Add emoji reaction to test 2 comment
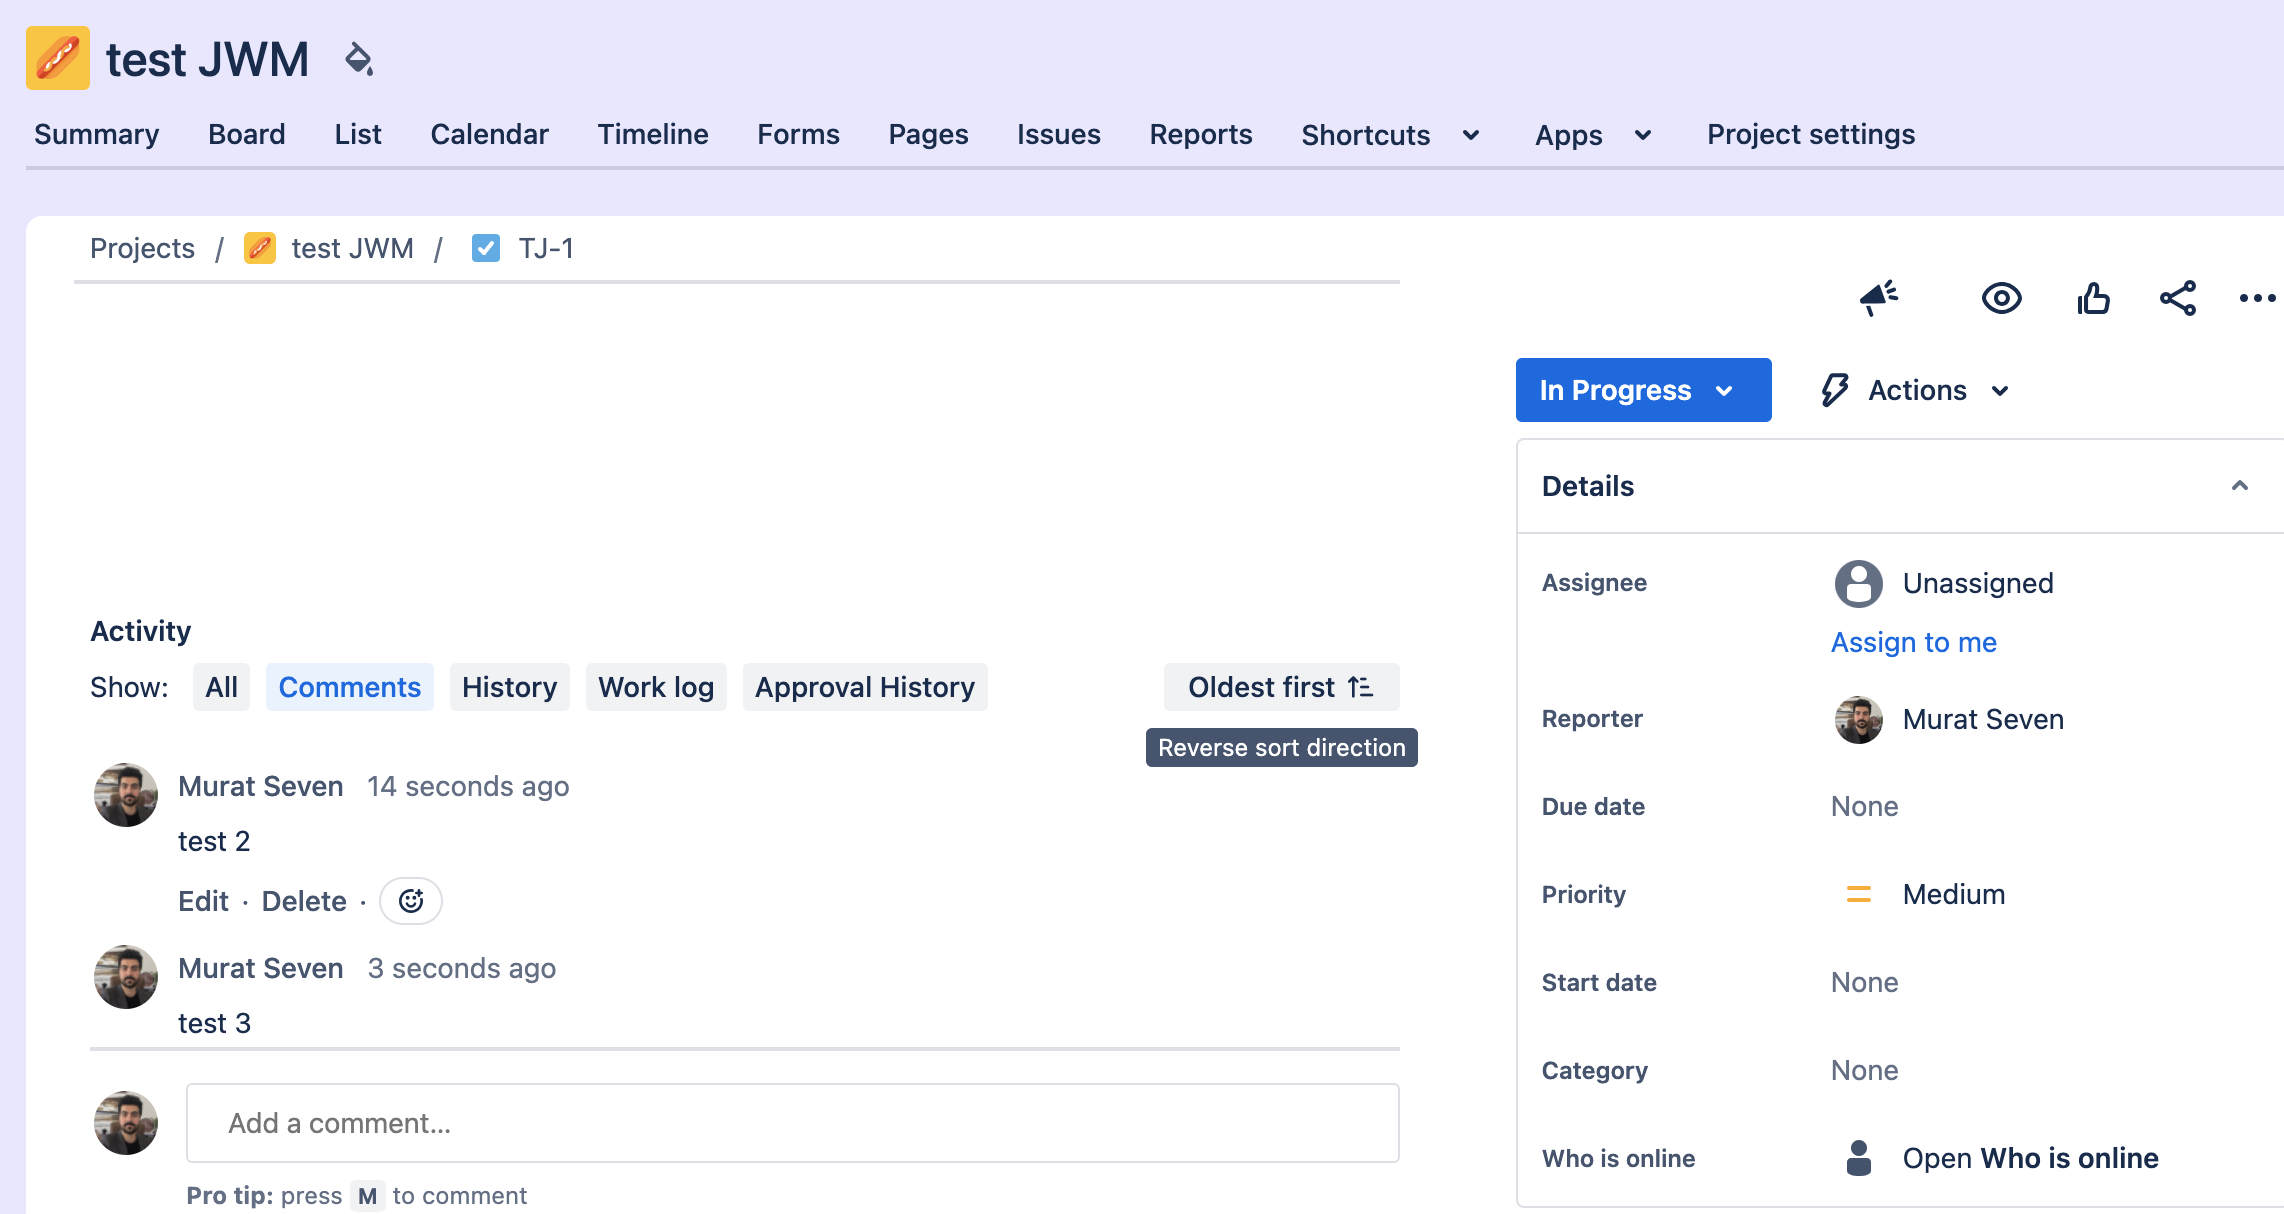The height and width of the screenshot is (1214, 2284). coord(410,901)
